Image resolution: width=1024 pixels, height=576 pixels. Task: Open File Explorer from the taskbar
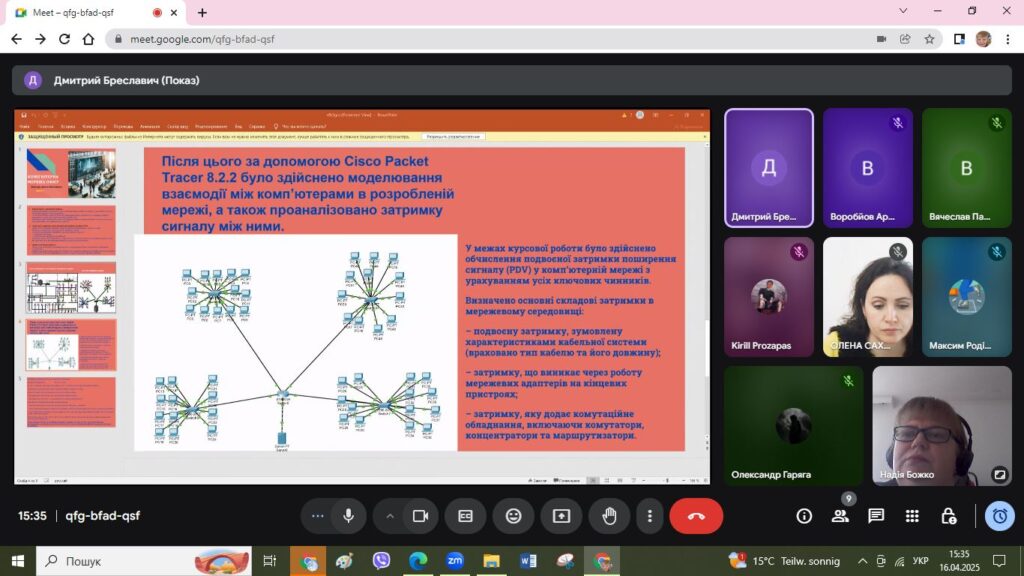pos(491,561)
